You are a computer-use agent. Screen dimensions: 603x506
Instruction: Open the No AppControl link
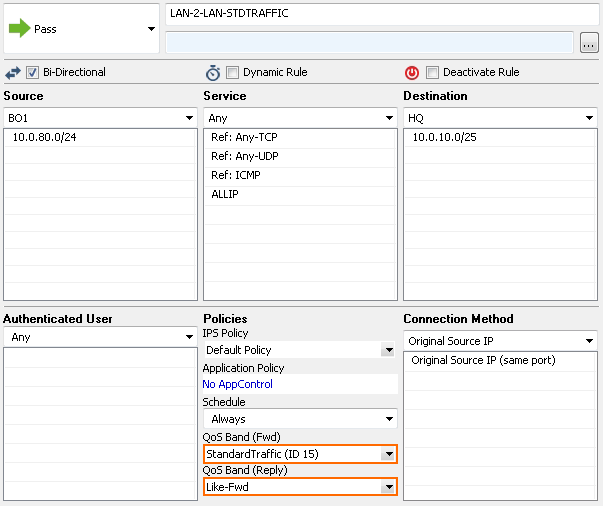pos(237,384)
